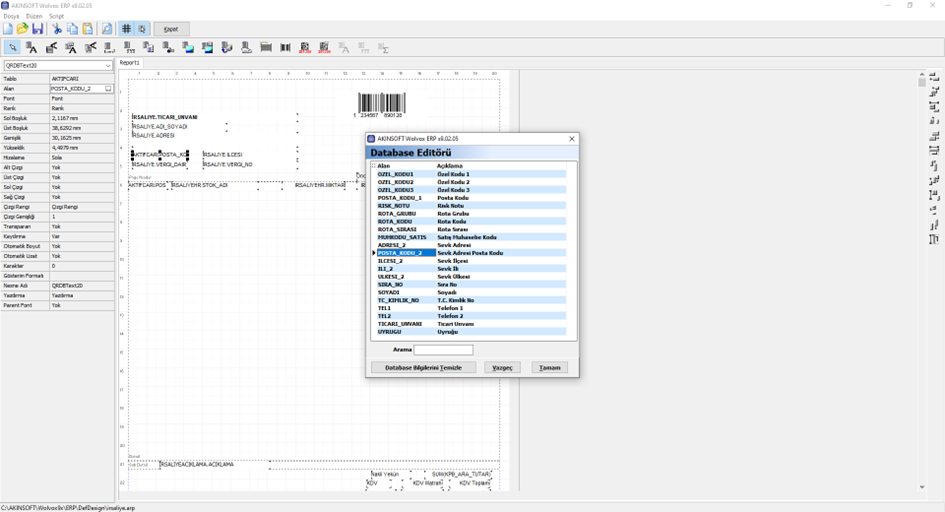Select the pointer selection tool
Viewport: 945px width, 512px height.
pos(12,48)
